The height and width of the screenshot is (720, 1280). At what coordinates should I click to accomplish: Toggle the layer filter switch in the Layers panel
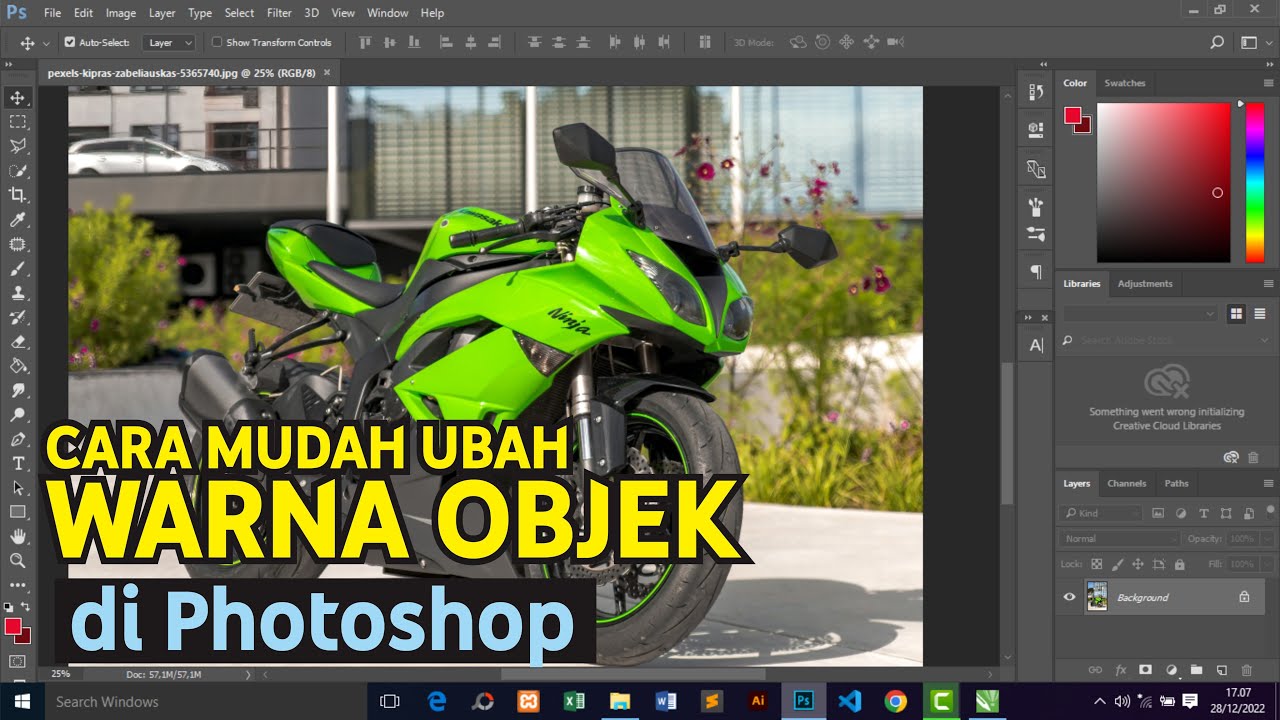1270,513
